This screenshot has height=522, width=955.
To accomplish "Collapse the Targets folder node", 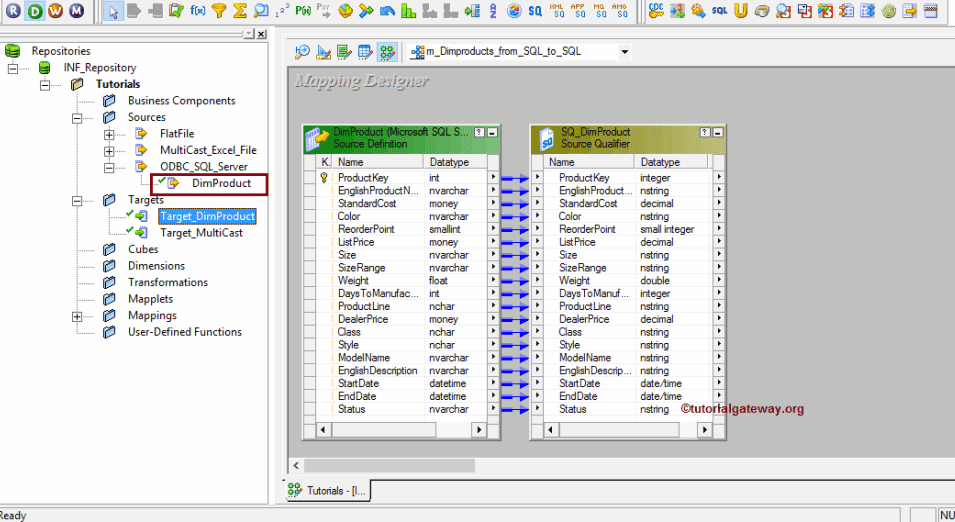I will click(x=77, y=200).
